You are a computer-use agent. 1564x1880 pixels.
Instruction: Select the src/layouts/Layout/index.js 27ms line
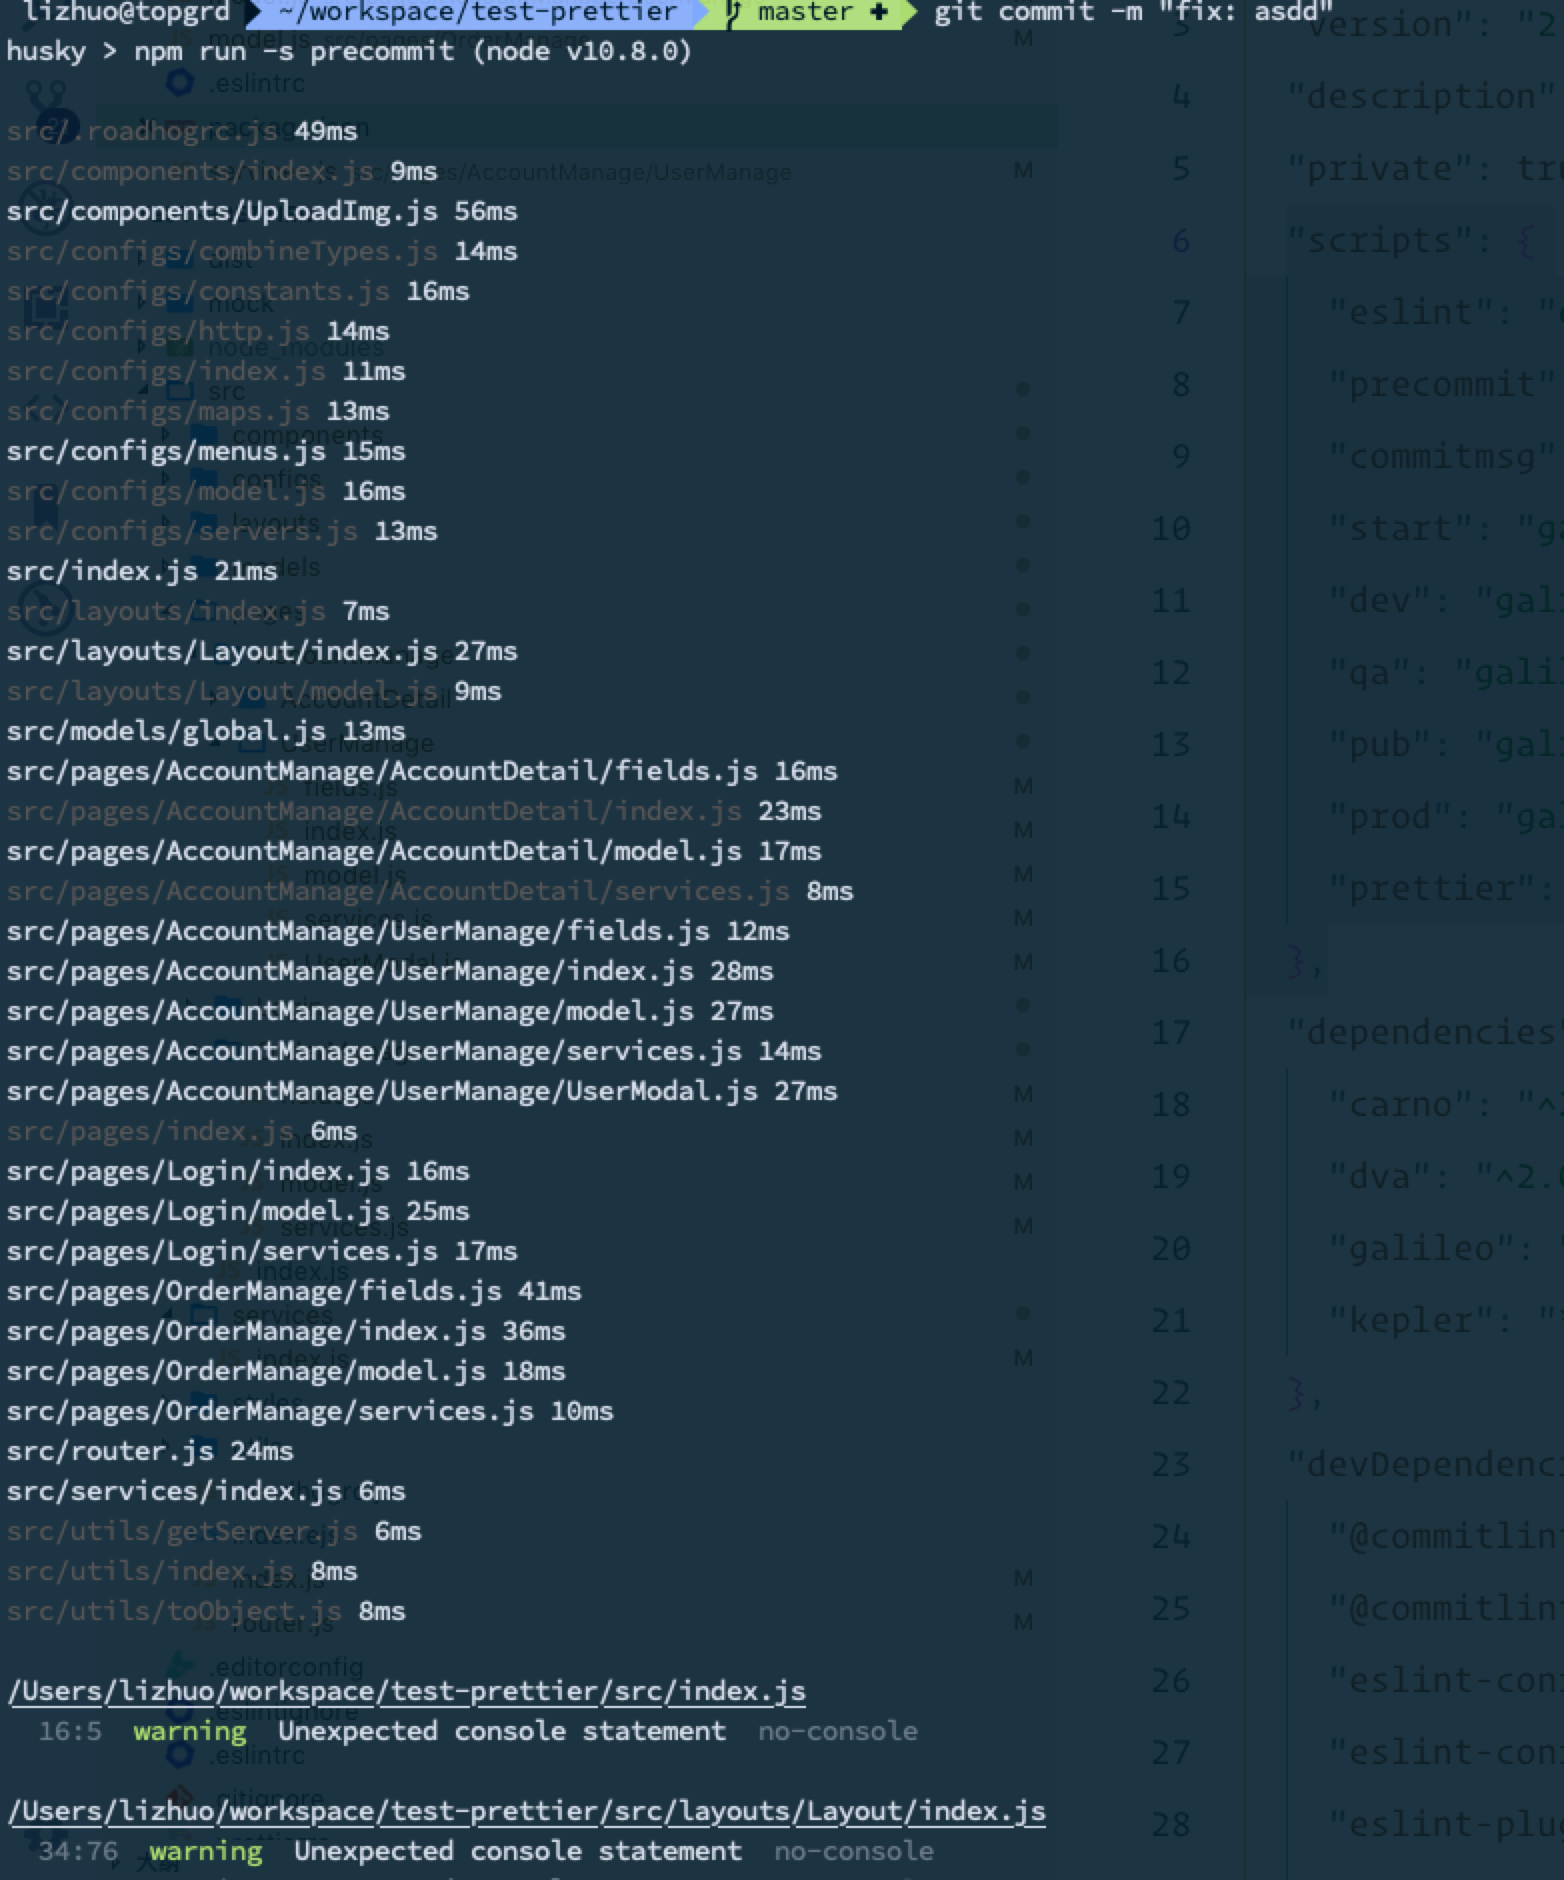click(x=262, y=651)
